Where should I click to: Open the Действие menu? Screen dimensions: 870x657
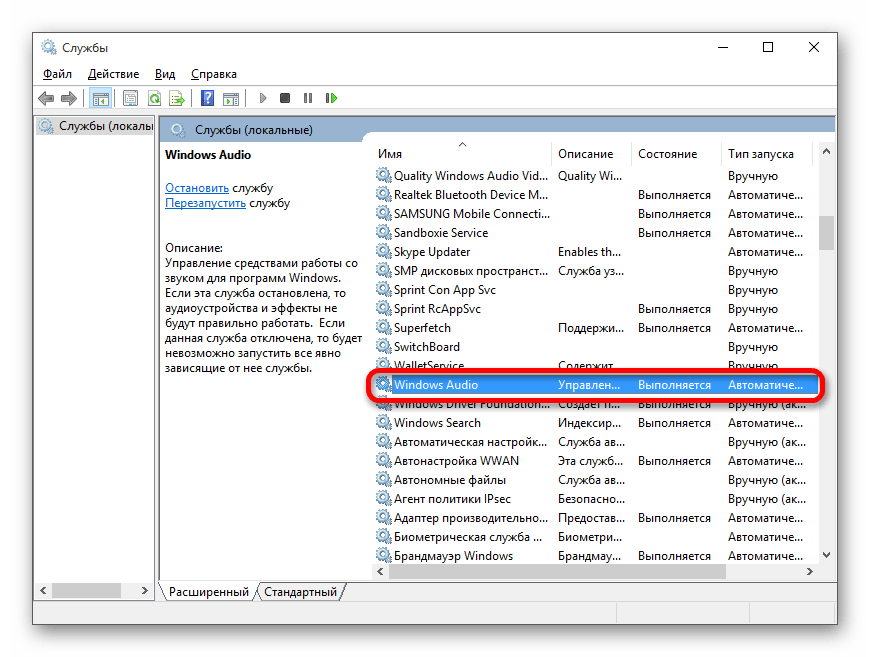(x=113, y=74)
